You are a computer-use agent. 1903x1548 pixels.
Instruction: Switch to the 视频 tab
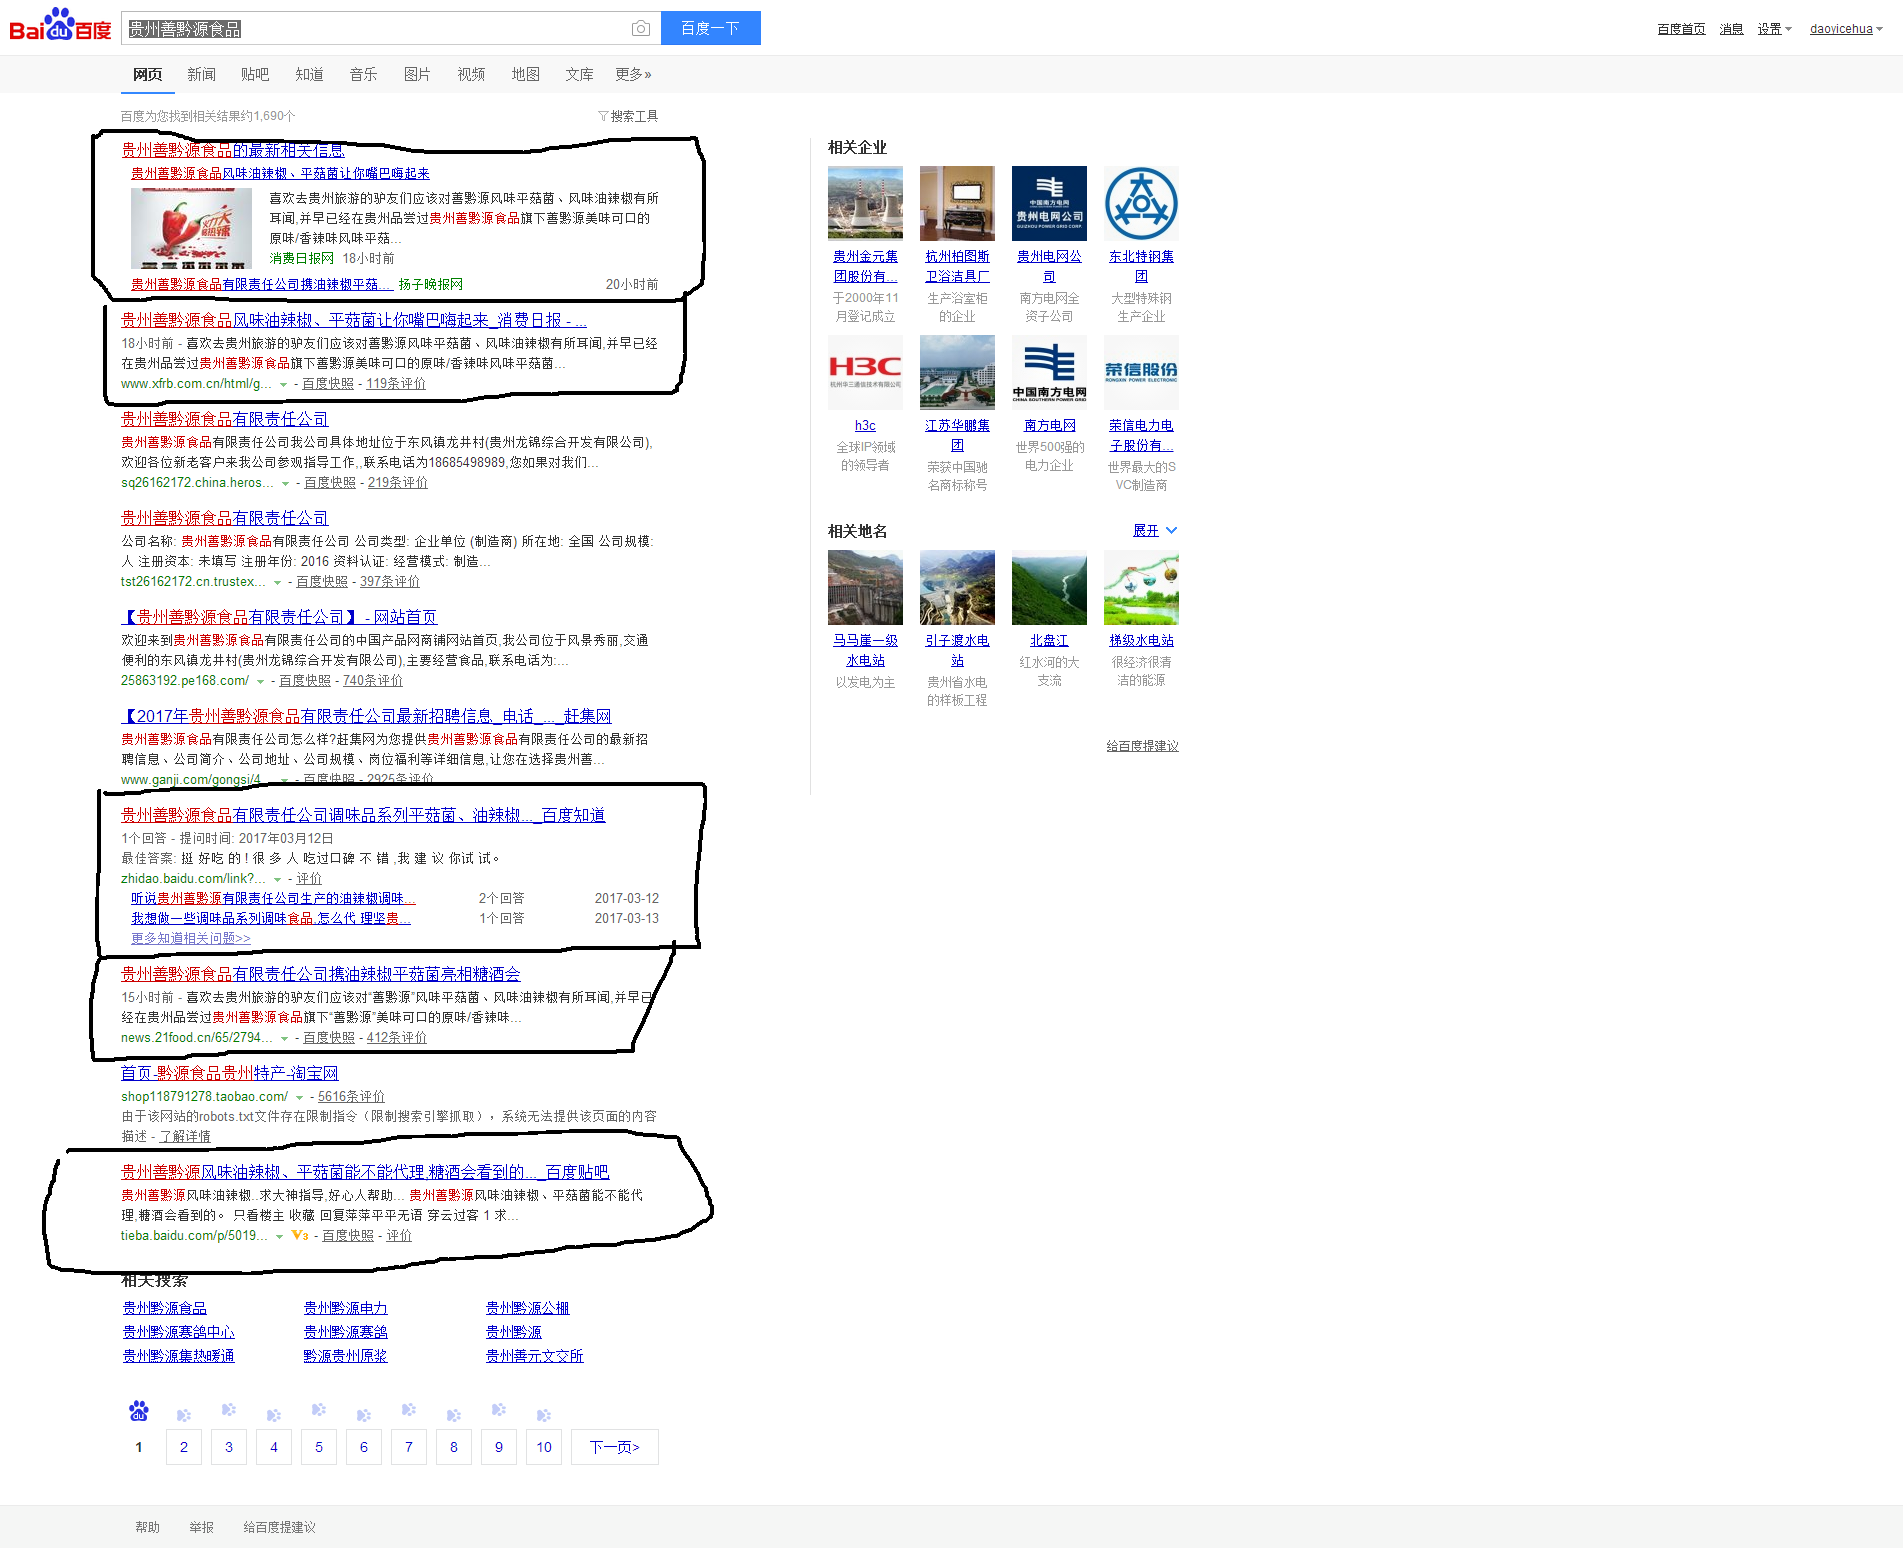pyautogui.click(x=471, y=74)
